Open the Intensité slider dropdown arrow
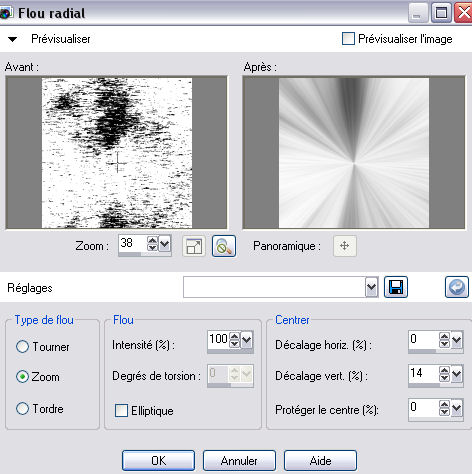 (x=247, y=340)
